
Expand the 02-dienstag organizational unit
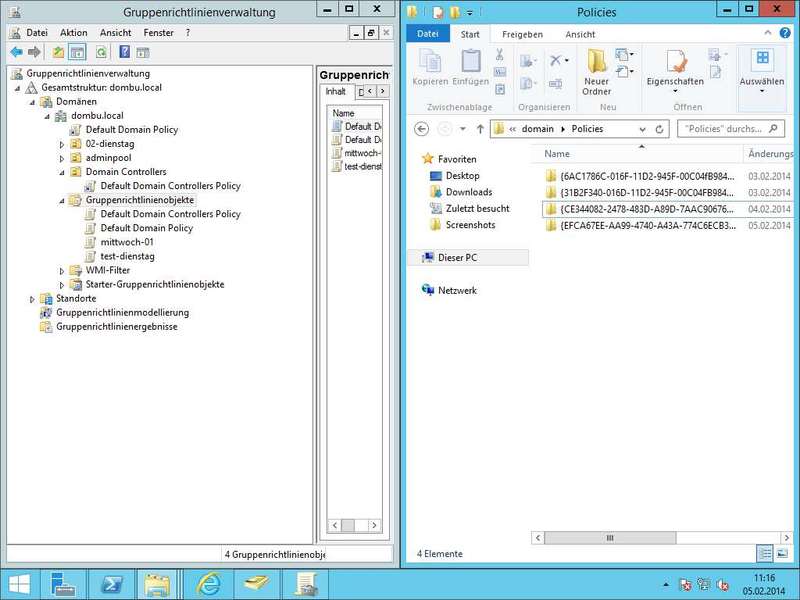pyautogui.click(x=62, y=144)
